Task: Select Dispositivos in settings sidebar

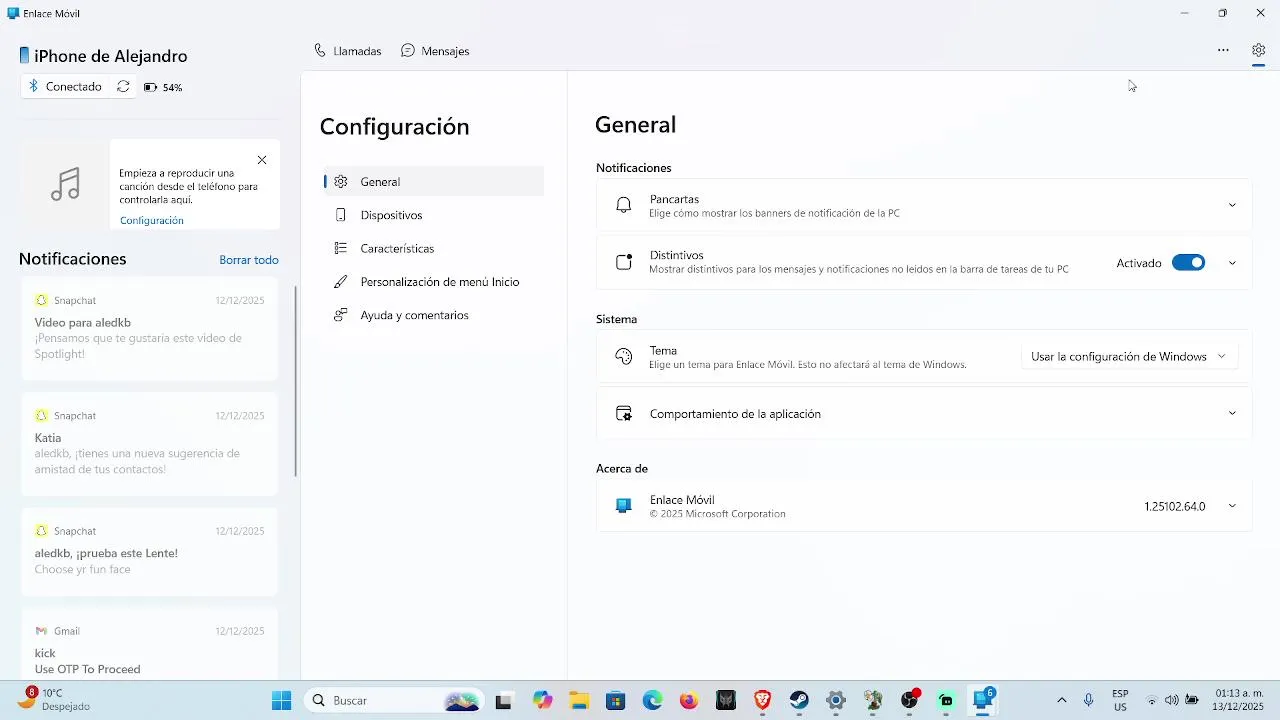Action: (434, 215)
